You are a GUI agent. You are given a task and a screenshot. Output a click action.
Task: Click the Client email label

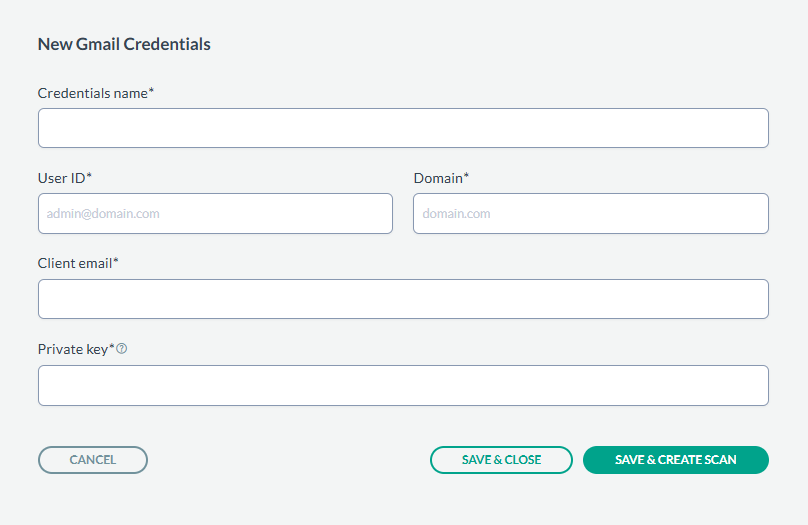tap(75, 263)
